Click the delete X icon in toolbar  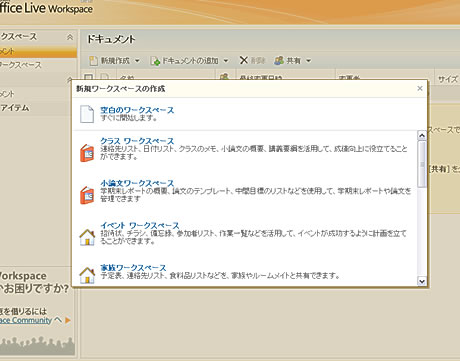(244, 60)
